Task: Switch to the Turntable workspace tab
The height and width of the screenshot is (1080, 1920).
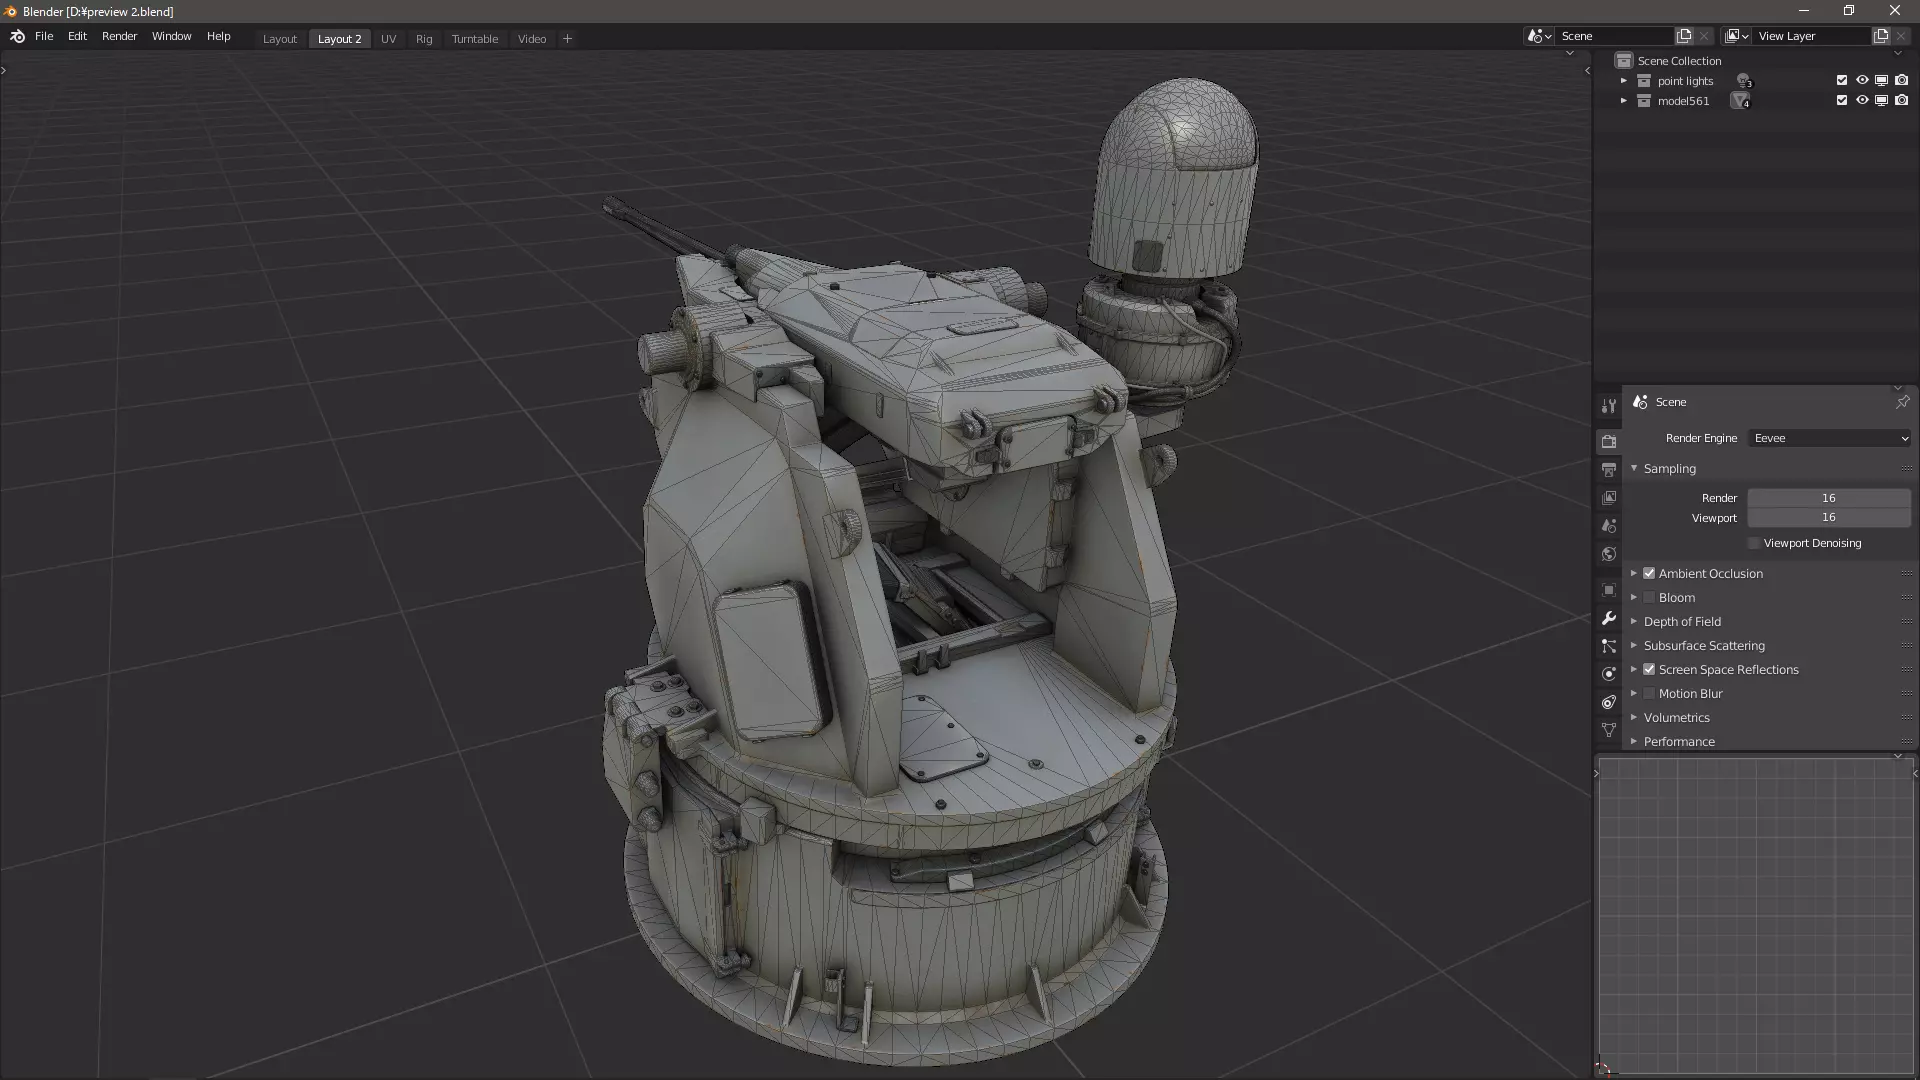Action: point(474,39)
